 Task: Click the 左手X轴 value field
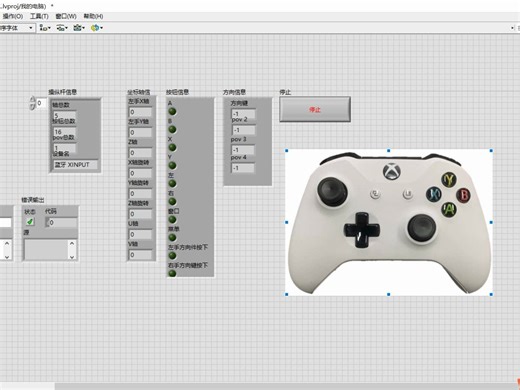coord(140,112)
